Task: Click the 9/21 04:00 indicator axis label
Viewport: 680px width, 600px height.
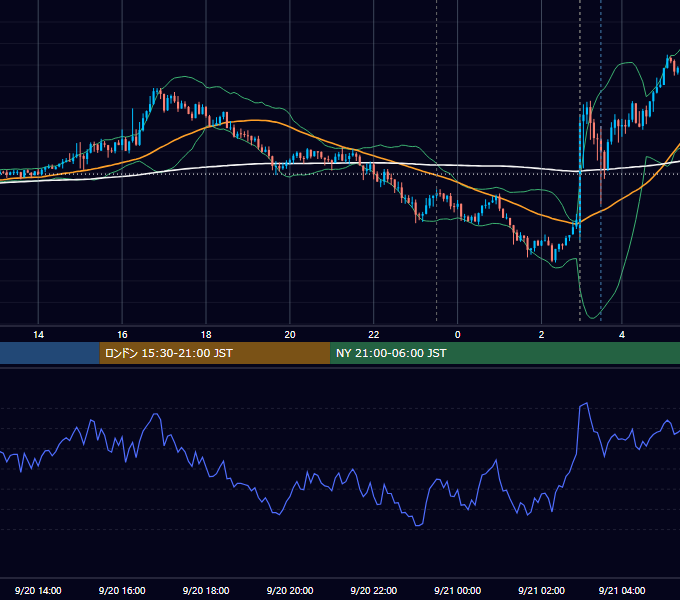Action: coord(622,590)
